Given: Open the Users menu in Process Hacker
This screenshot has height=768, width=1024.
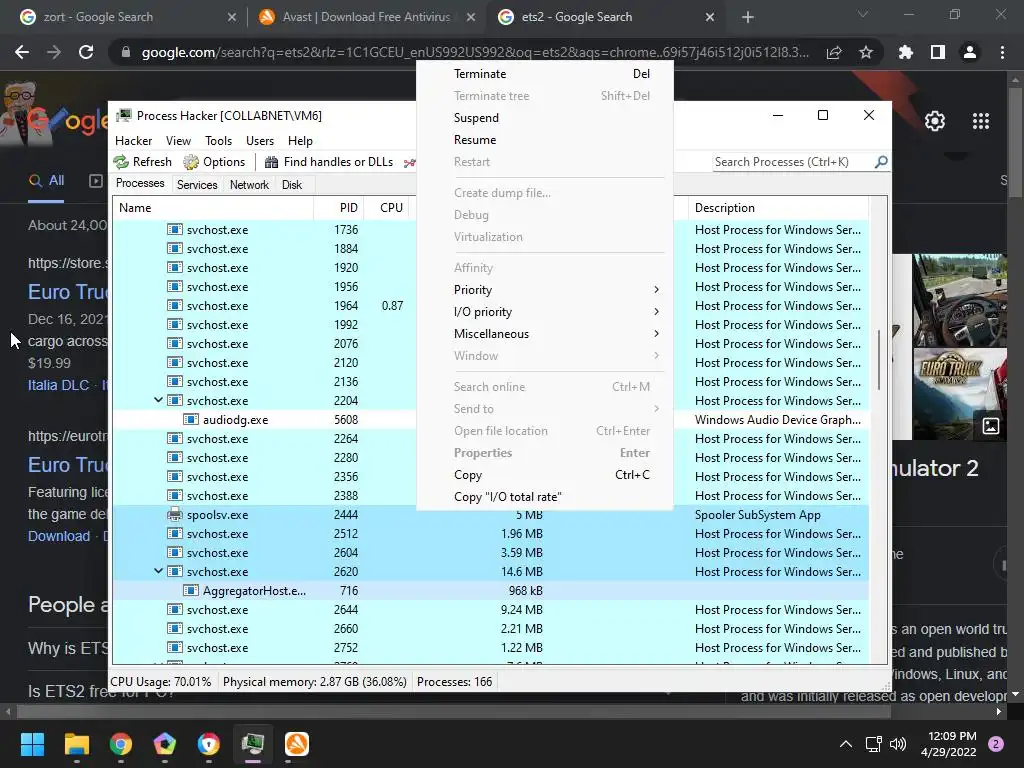Looking at the screenshot, I should pyautogui.click(x=260, y=140).
